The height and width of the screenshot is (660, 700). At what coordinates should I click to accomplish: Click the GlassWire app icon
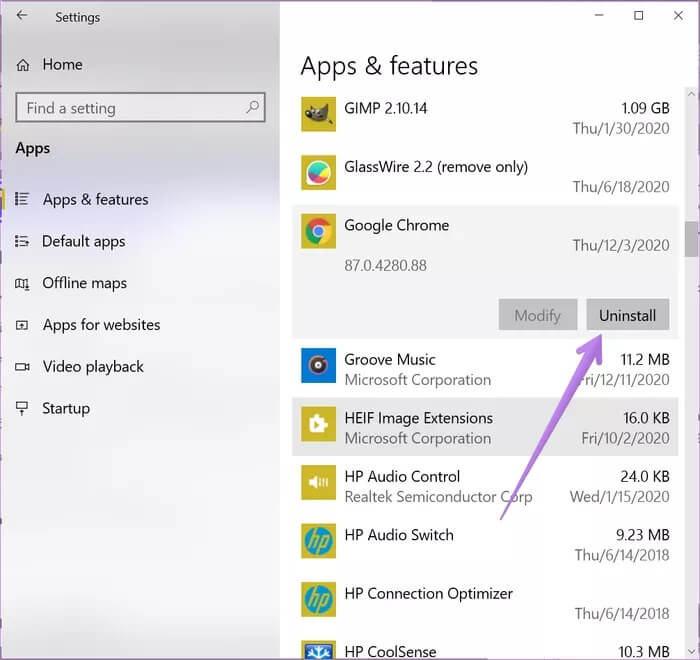318,172
